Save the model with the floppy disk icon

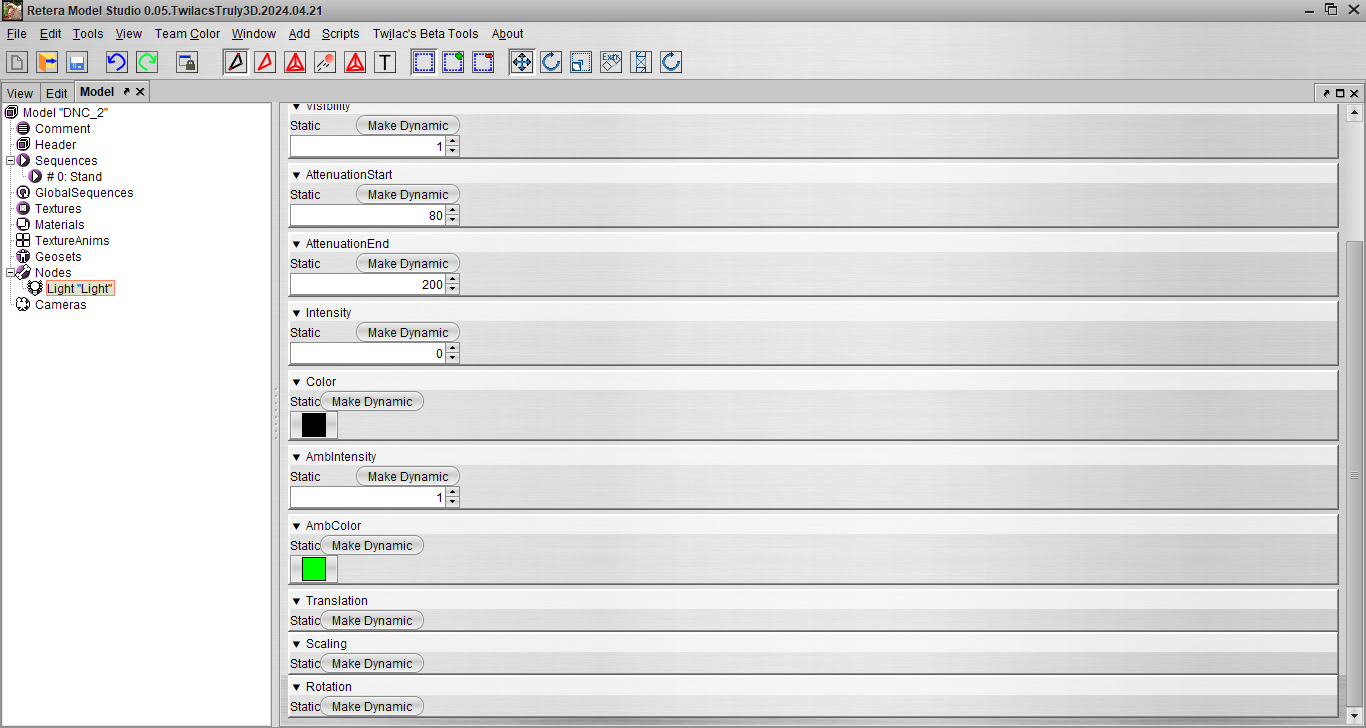[77, 62]
